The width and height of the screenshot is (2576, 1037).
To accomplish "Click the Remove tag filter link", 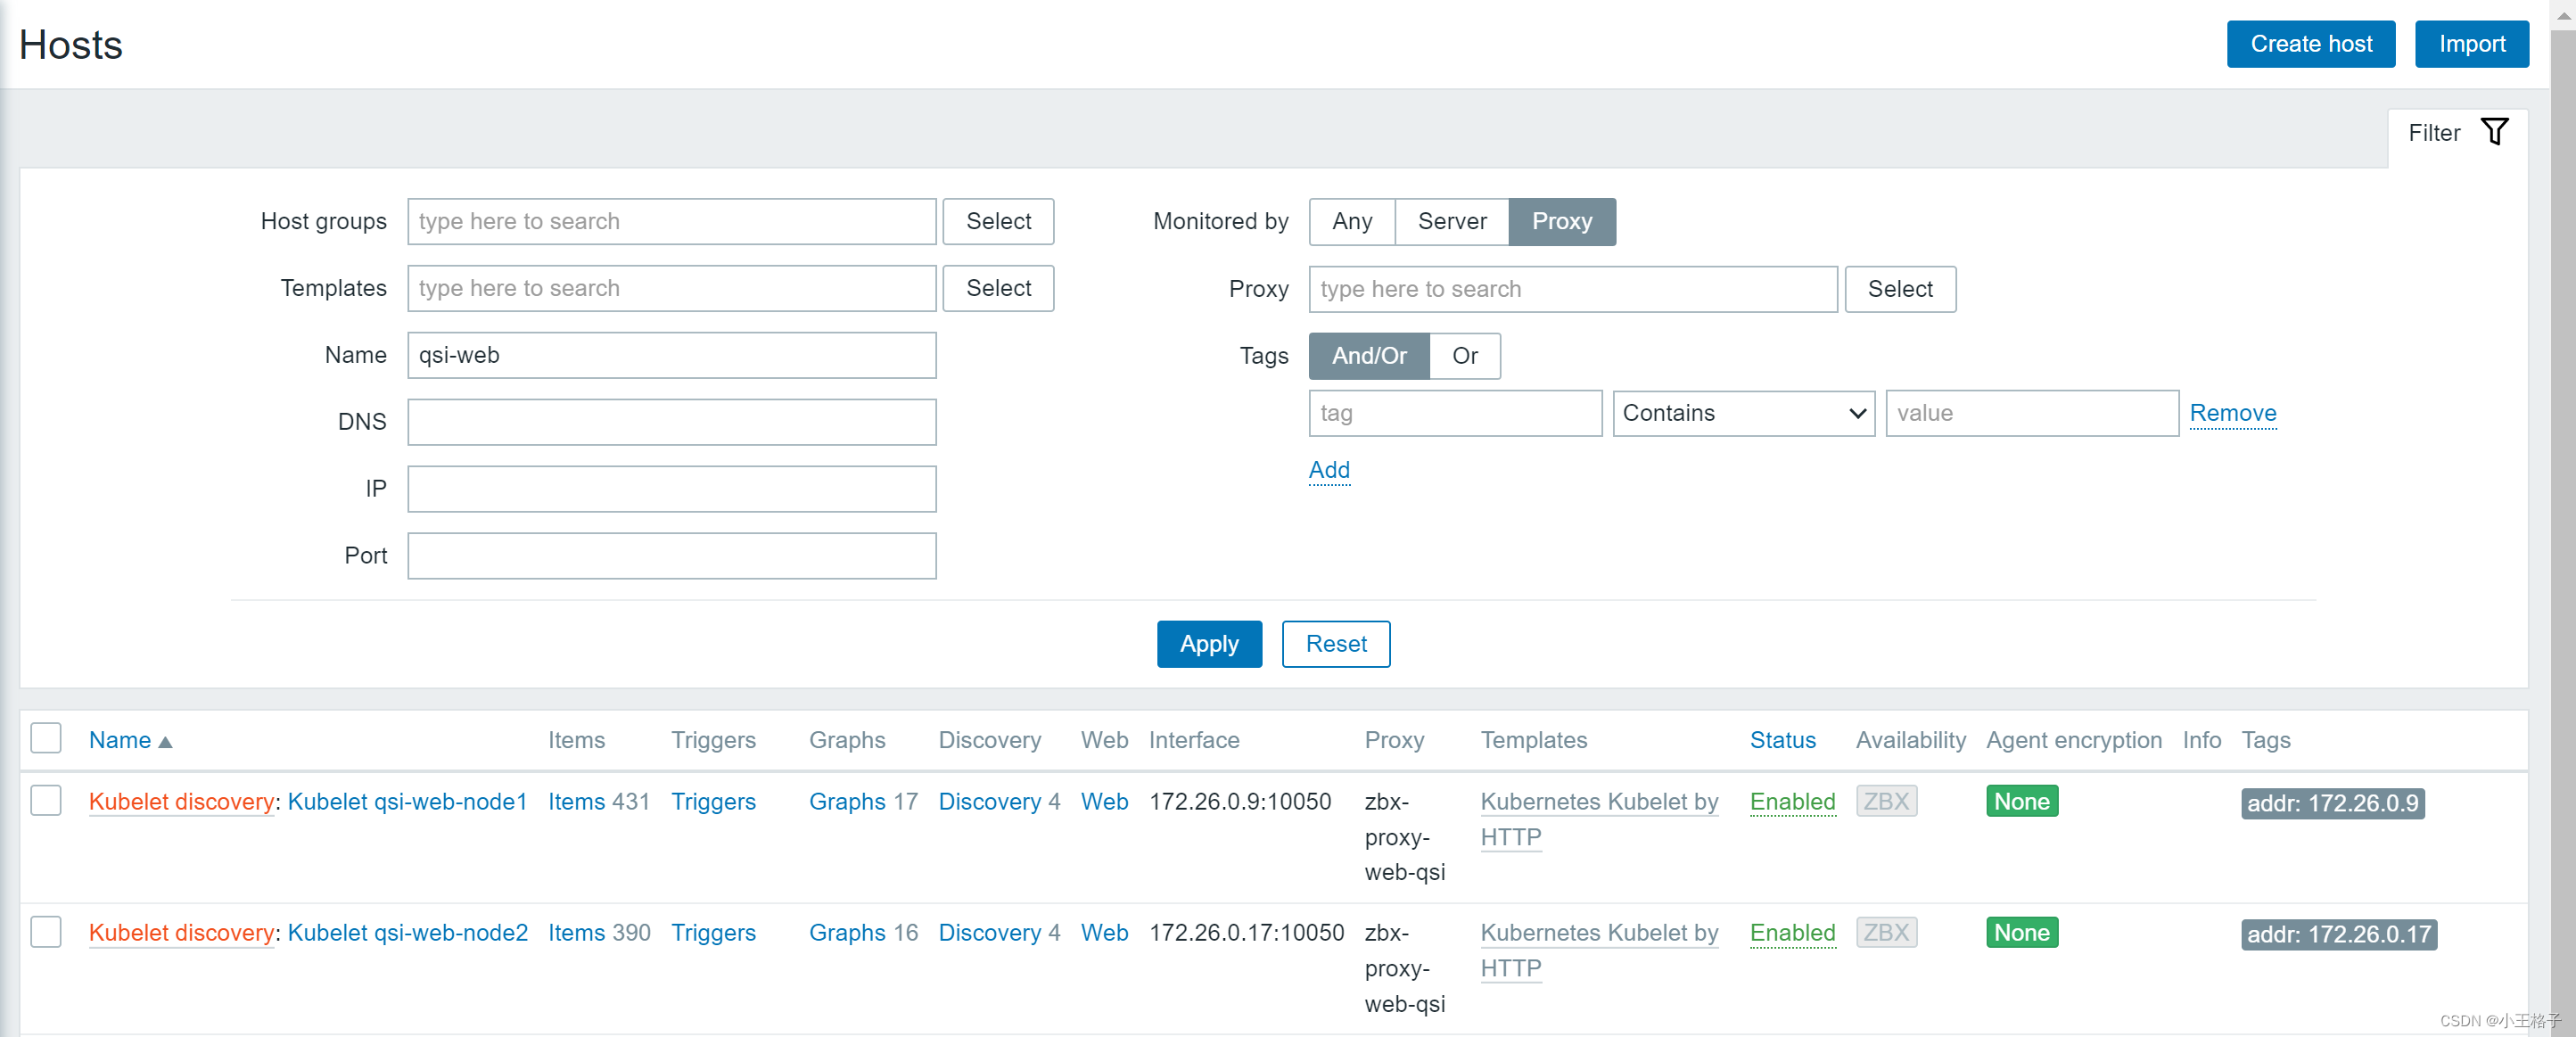I will (x=2232, y=413).
